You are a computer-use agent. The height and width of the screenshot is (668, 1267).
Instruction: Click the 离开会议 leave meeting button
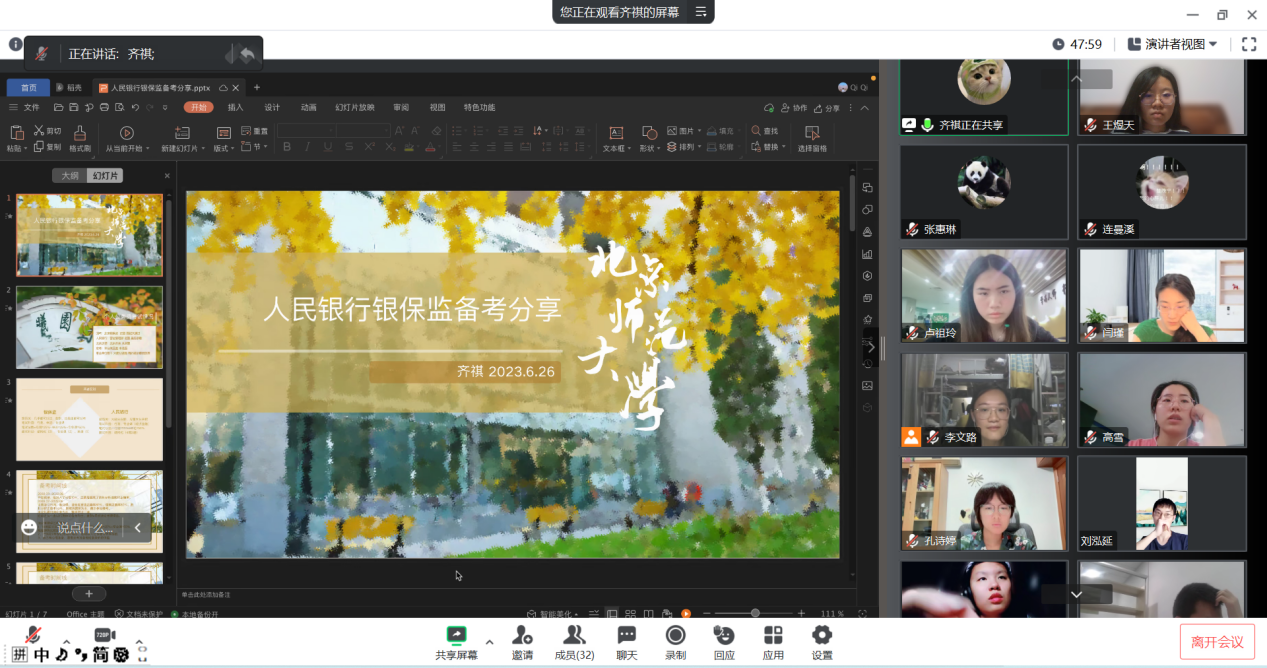coord(1217,642)
